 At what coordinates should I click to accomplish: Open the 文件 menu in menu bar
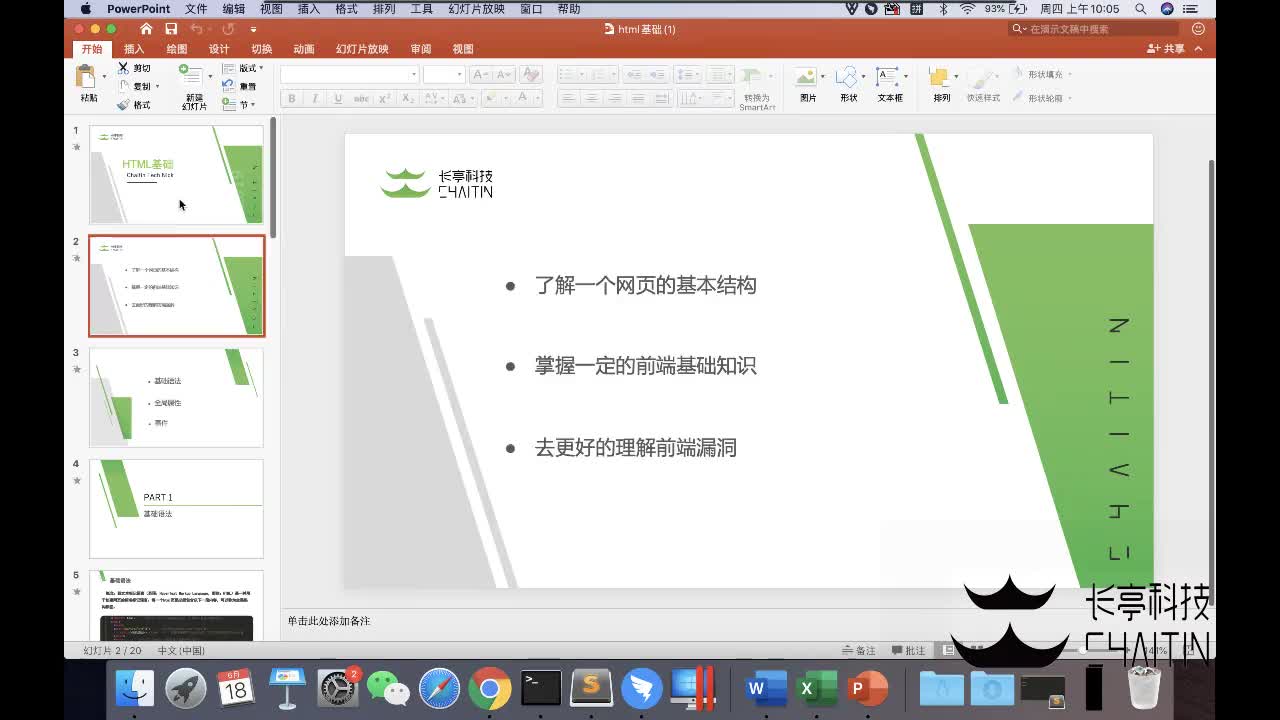point(196,9)
